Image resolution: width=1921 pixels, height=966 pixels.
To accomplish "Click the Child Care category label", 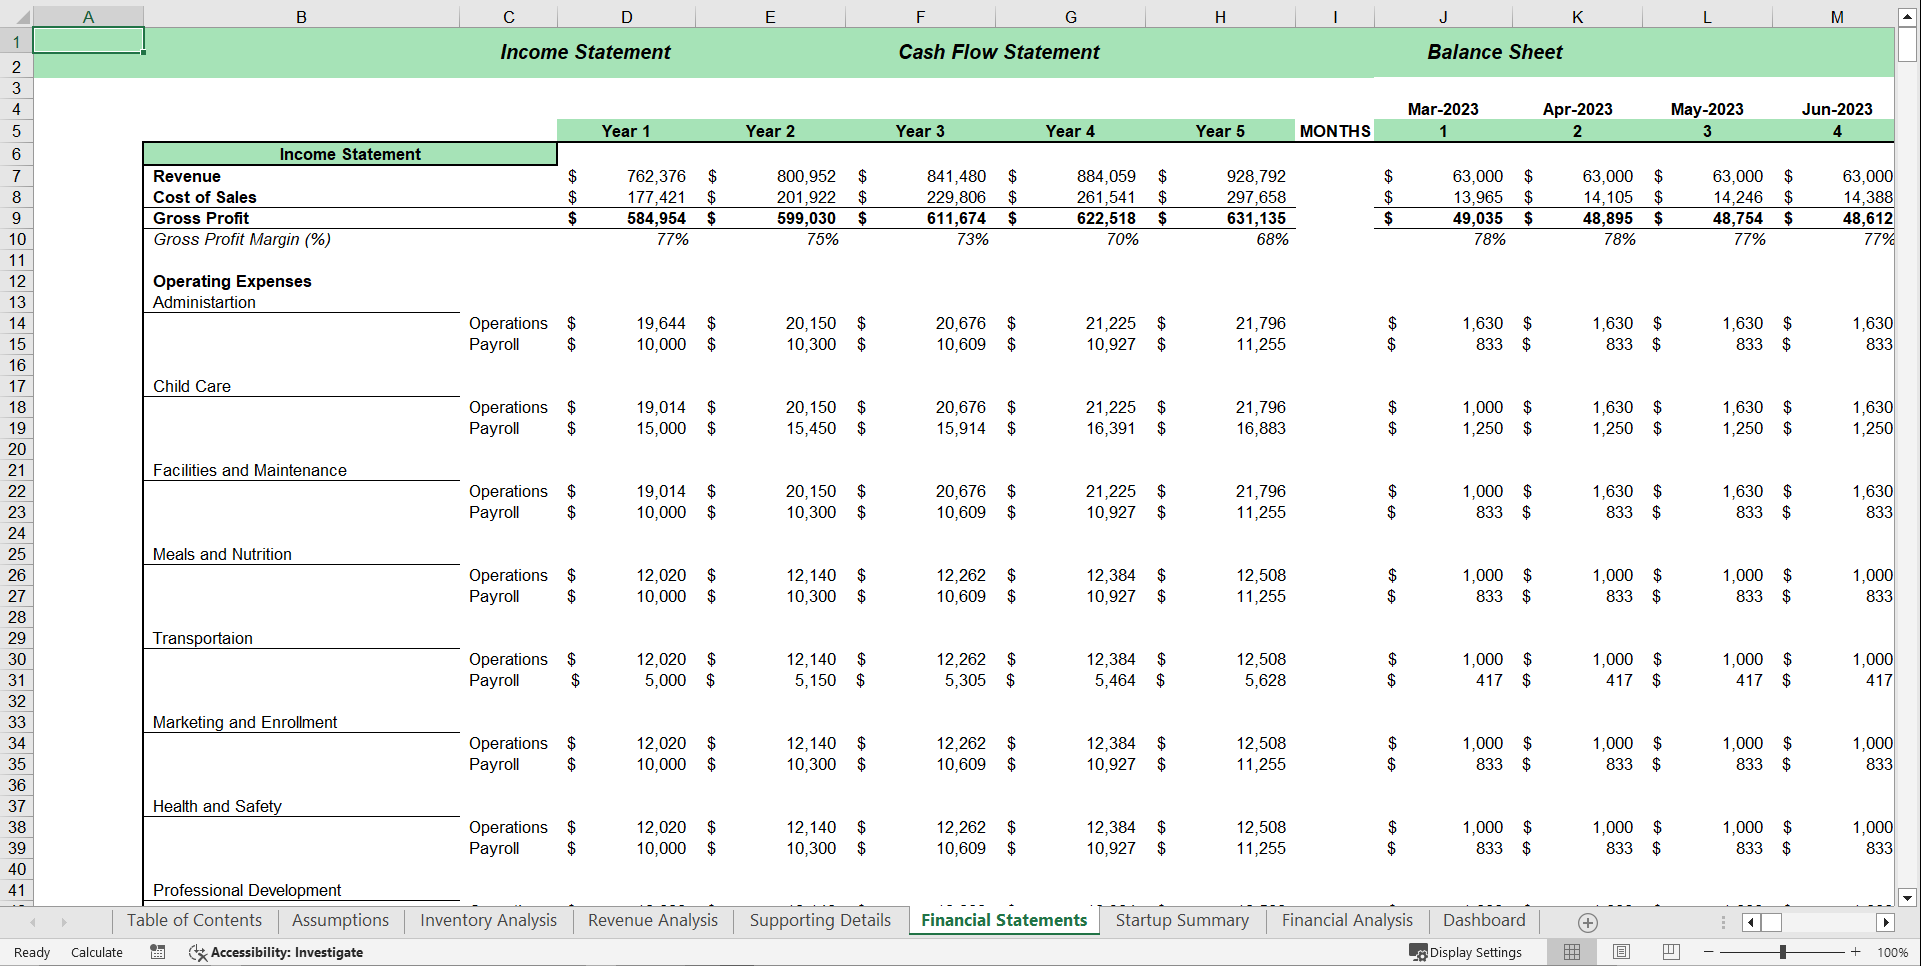I will [192, 386].
